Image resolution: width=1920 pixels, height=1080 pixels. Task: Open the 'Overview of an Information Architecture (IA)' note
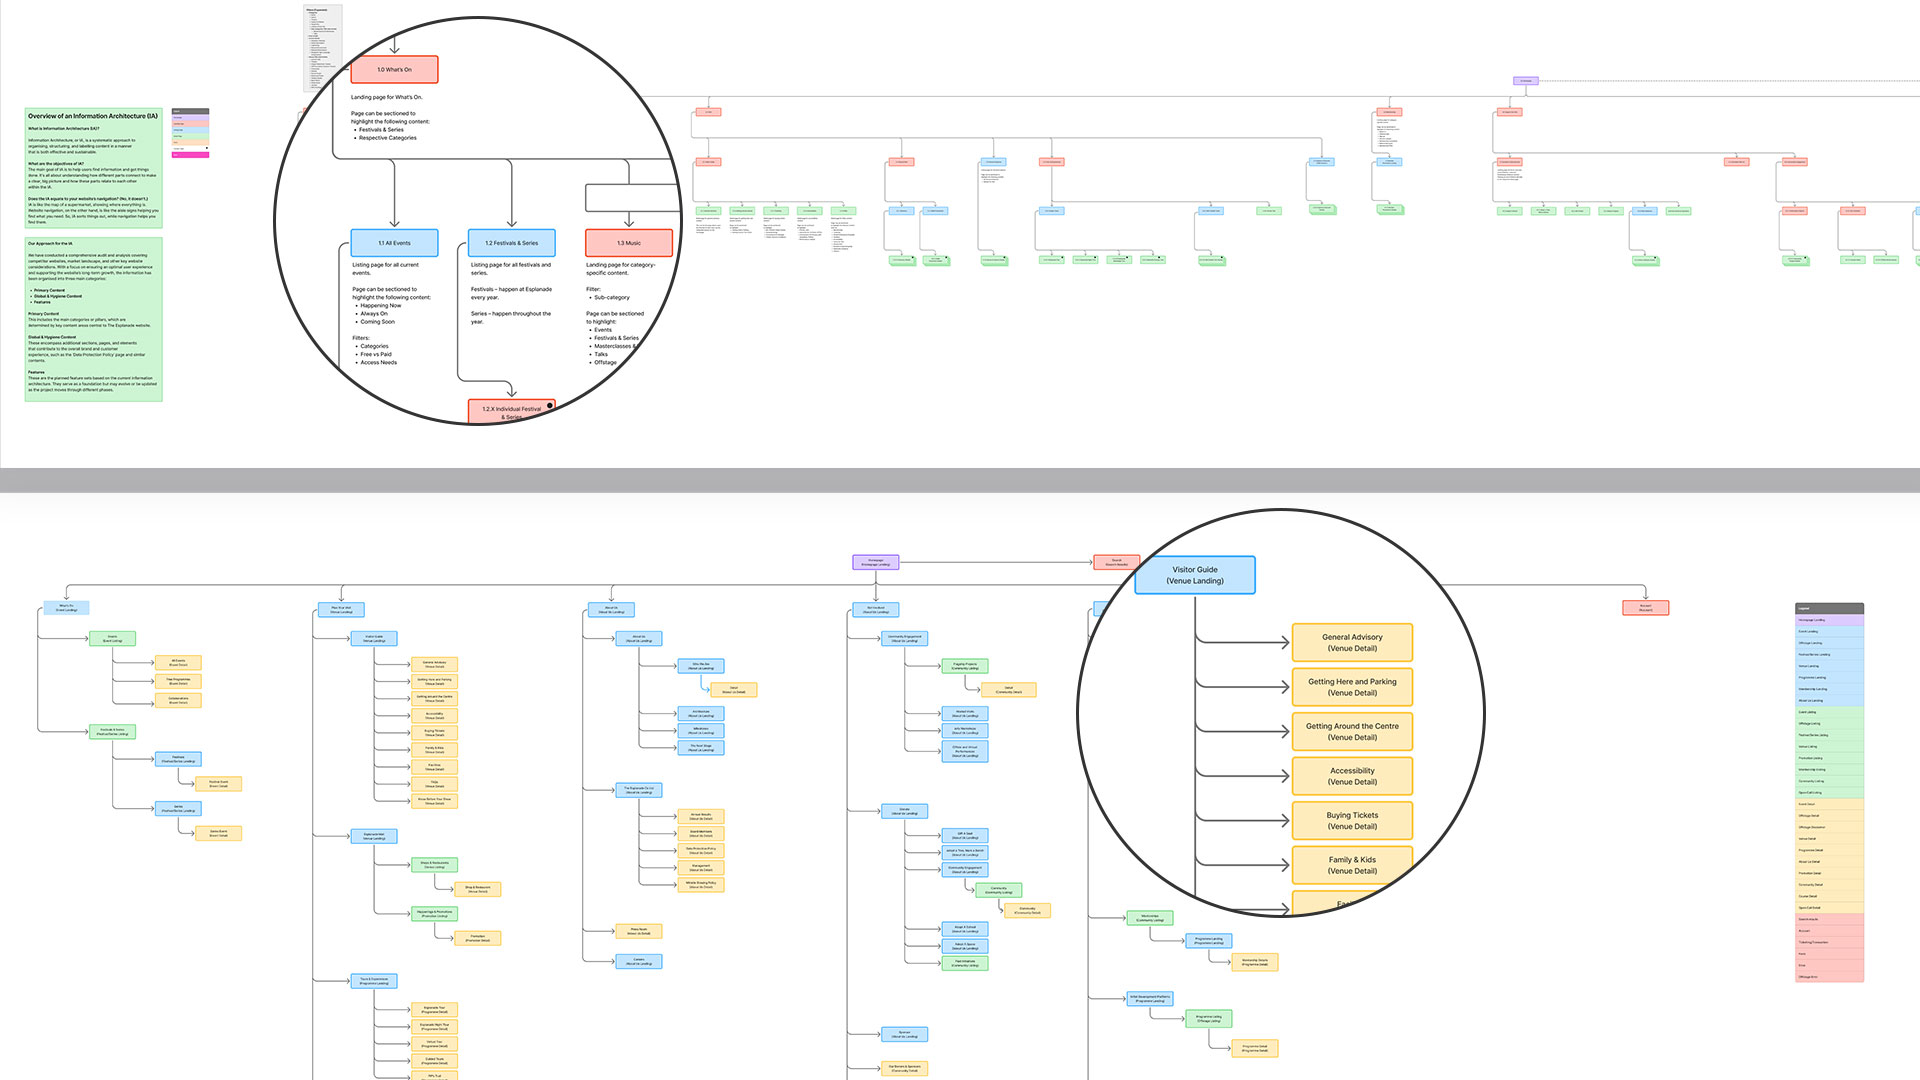[93, 169]
